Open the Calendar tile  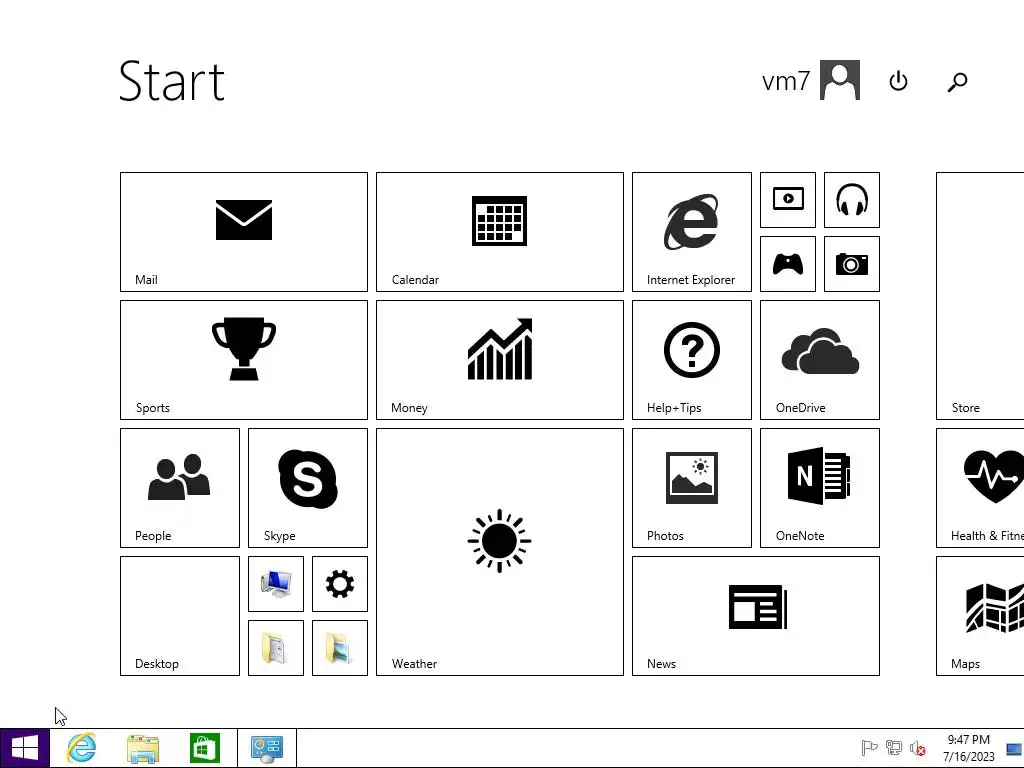[500, 232]
